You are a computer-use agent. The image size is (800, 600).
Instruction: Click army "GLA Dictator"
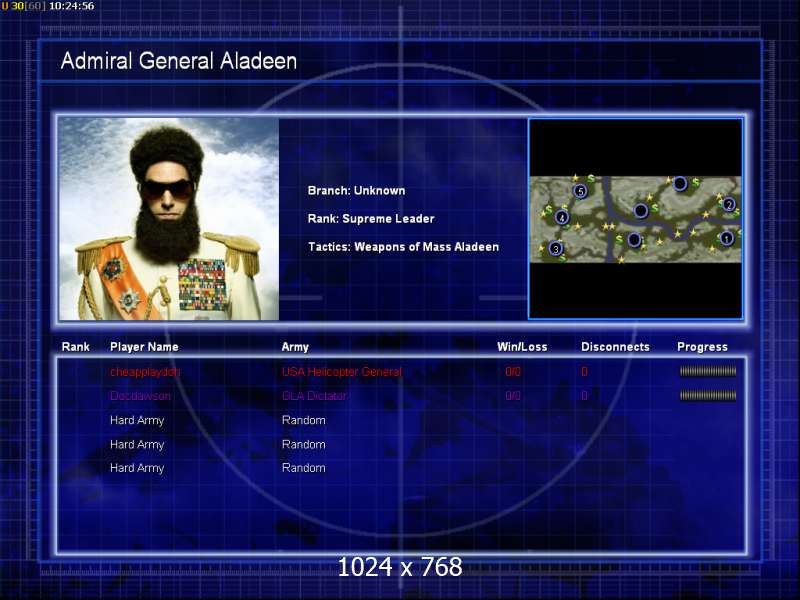(314, 396)
